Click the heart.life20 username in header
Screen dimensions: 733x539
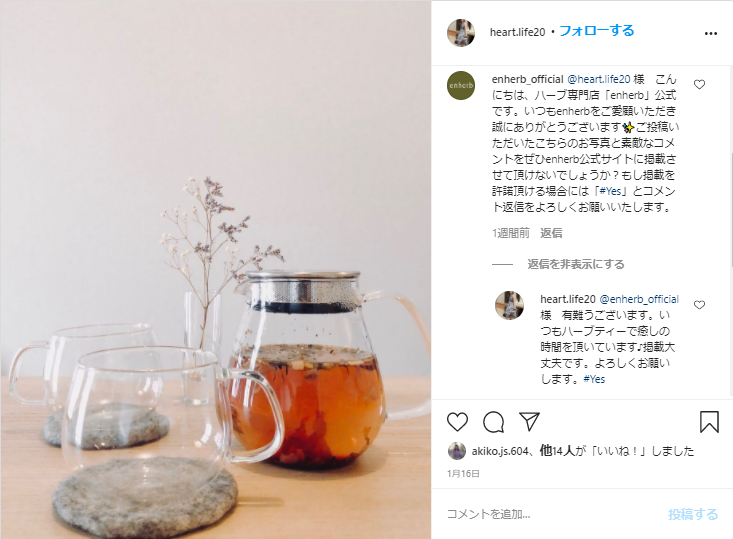point(517,32)
